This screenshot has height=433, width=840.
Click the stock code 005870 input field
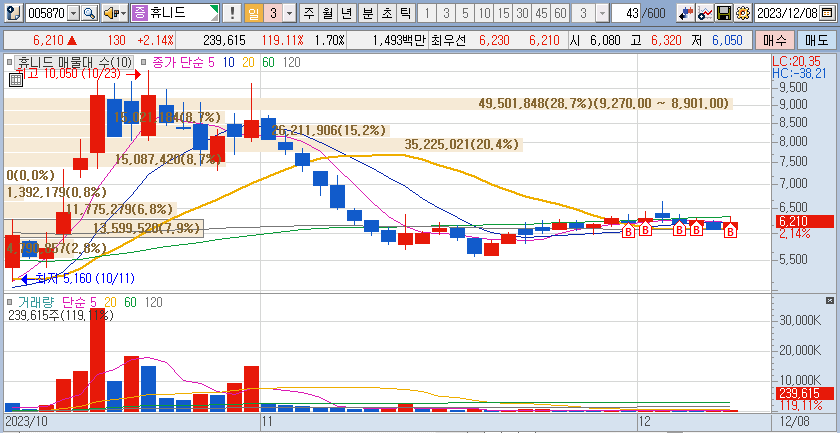[x=47, y=13]
